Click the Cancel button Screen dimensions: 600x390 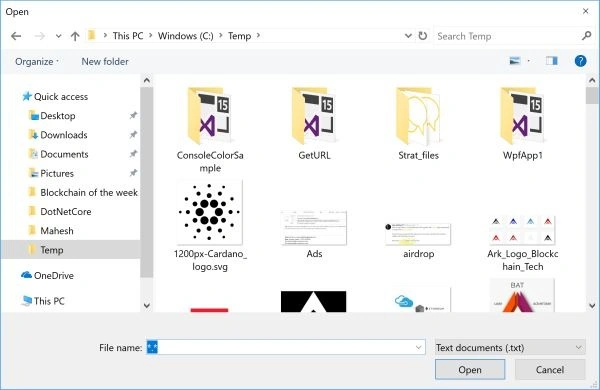click(x=549, y=370)
